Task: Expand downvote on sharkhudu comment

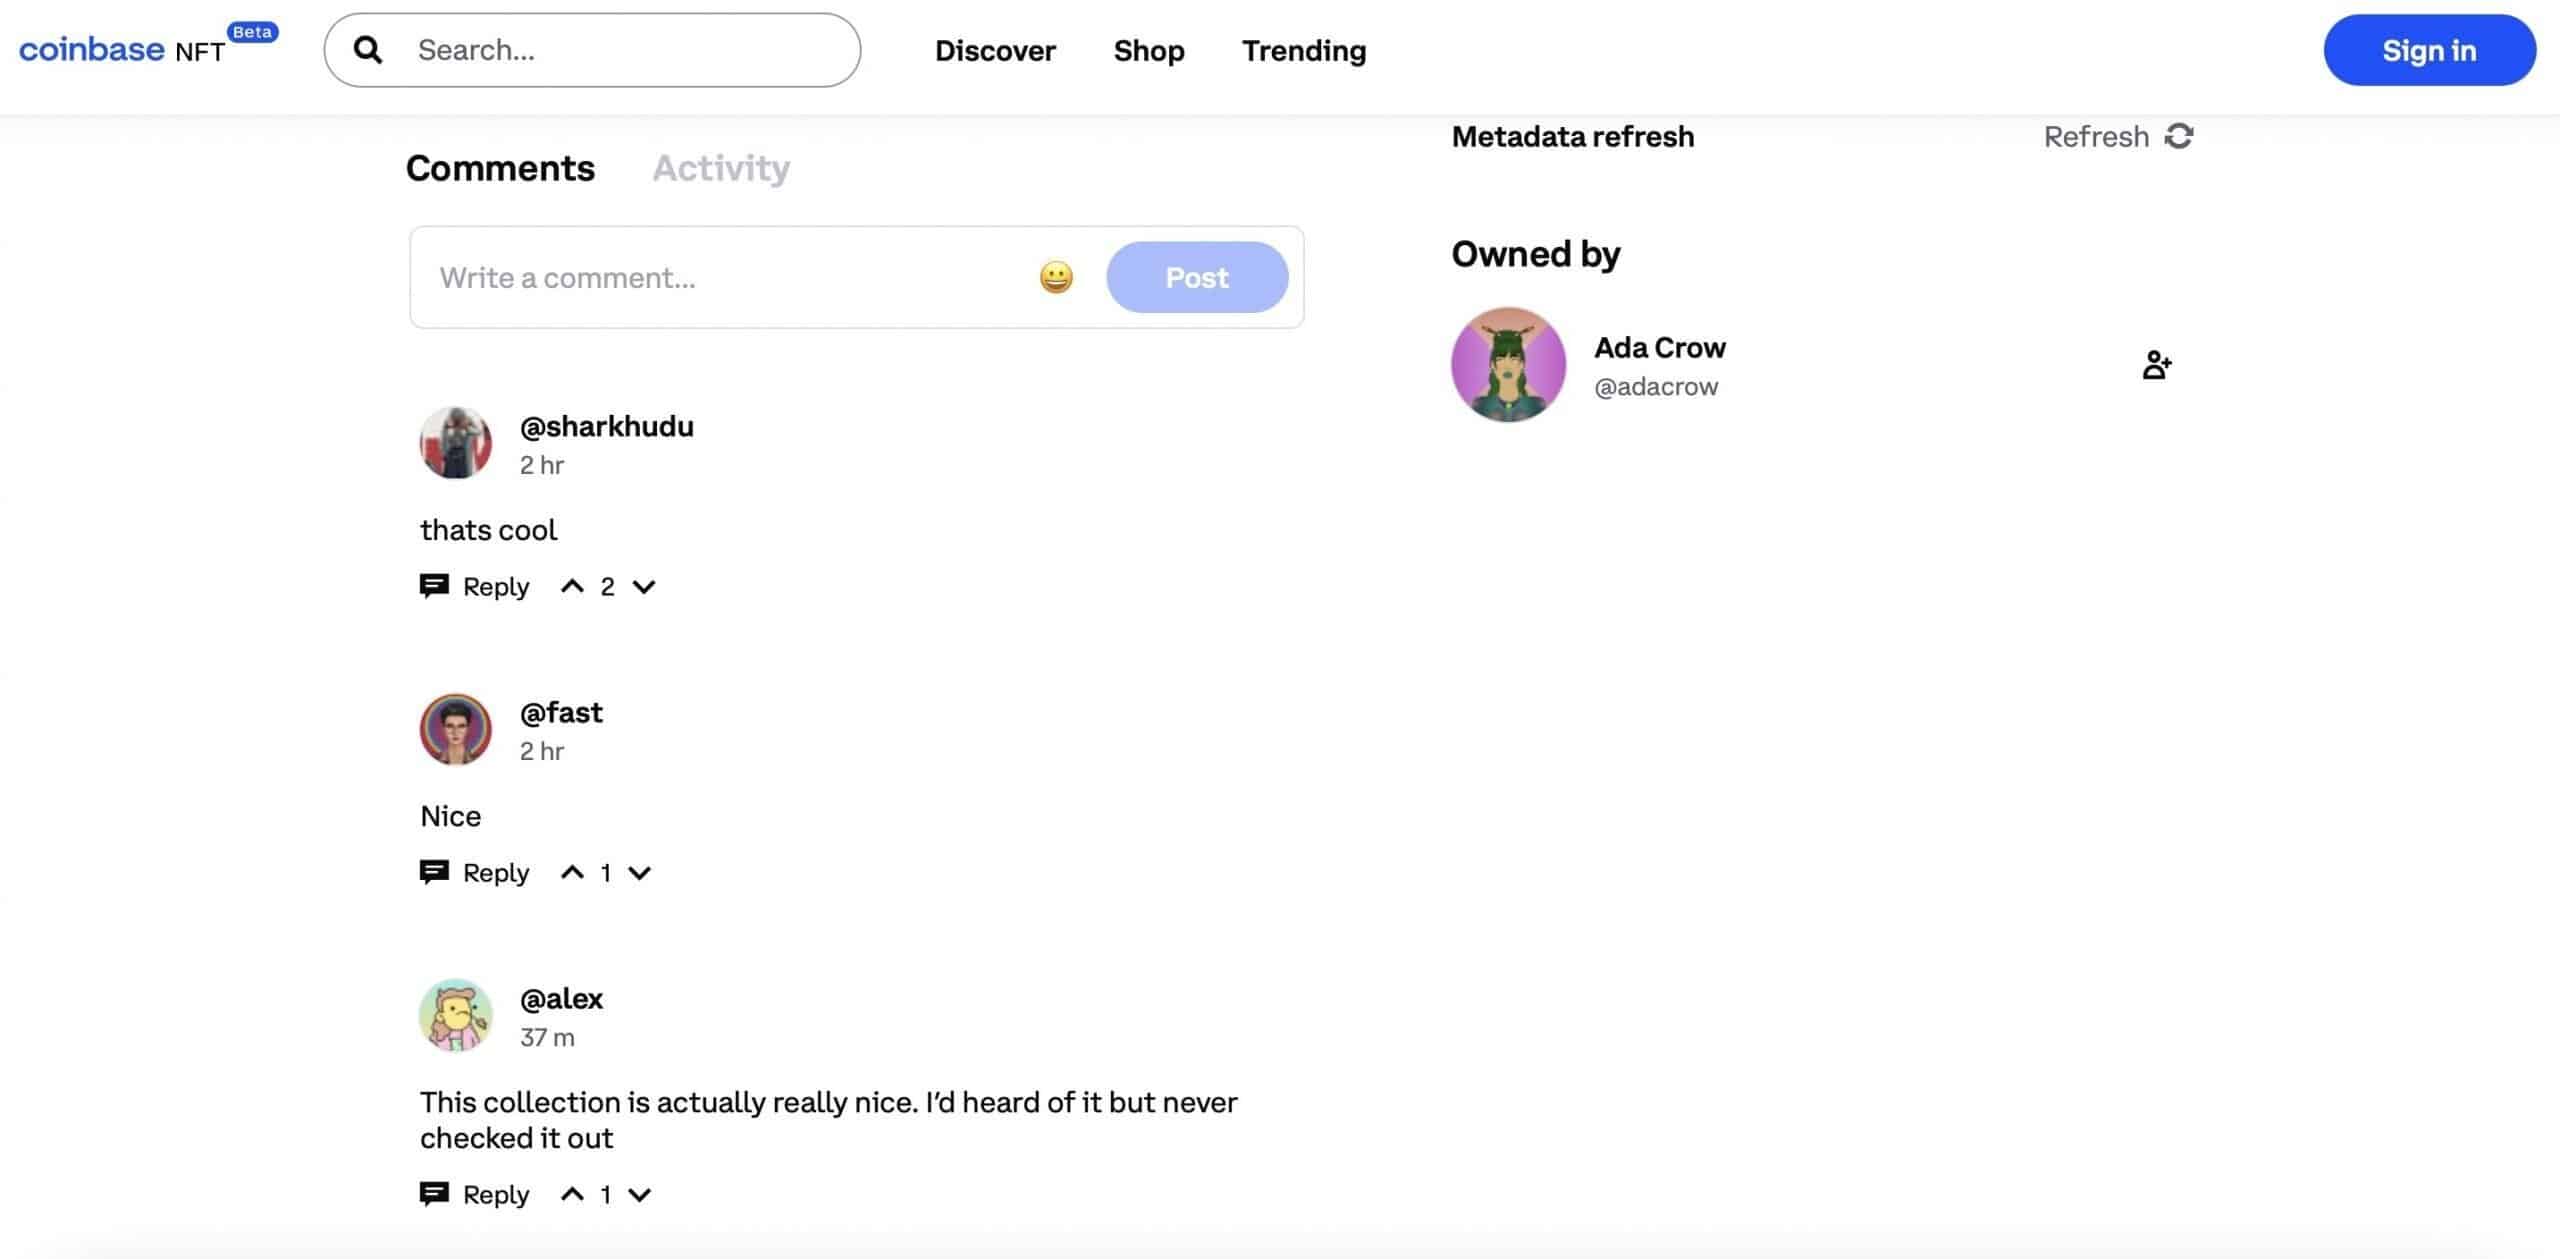Action: coord(643,585)
